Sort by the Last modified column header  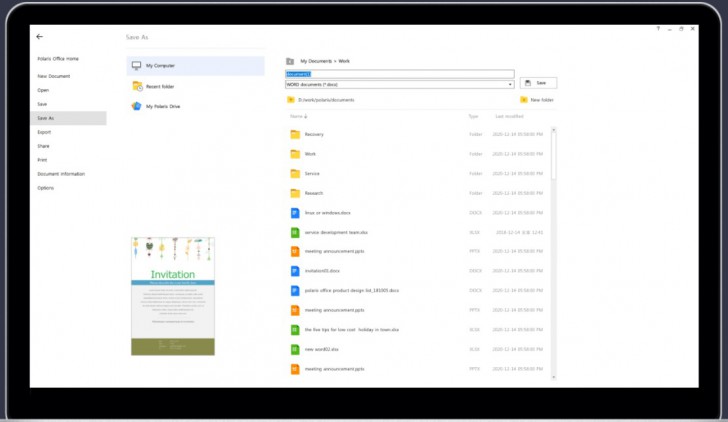pos(509,117)
